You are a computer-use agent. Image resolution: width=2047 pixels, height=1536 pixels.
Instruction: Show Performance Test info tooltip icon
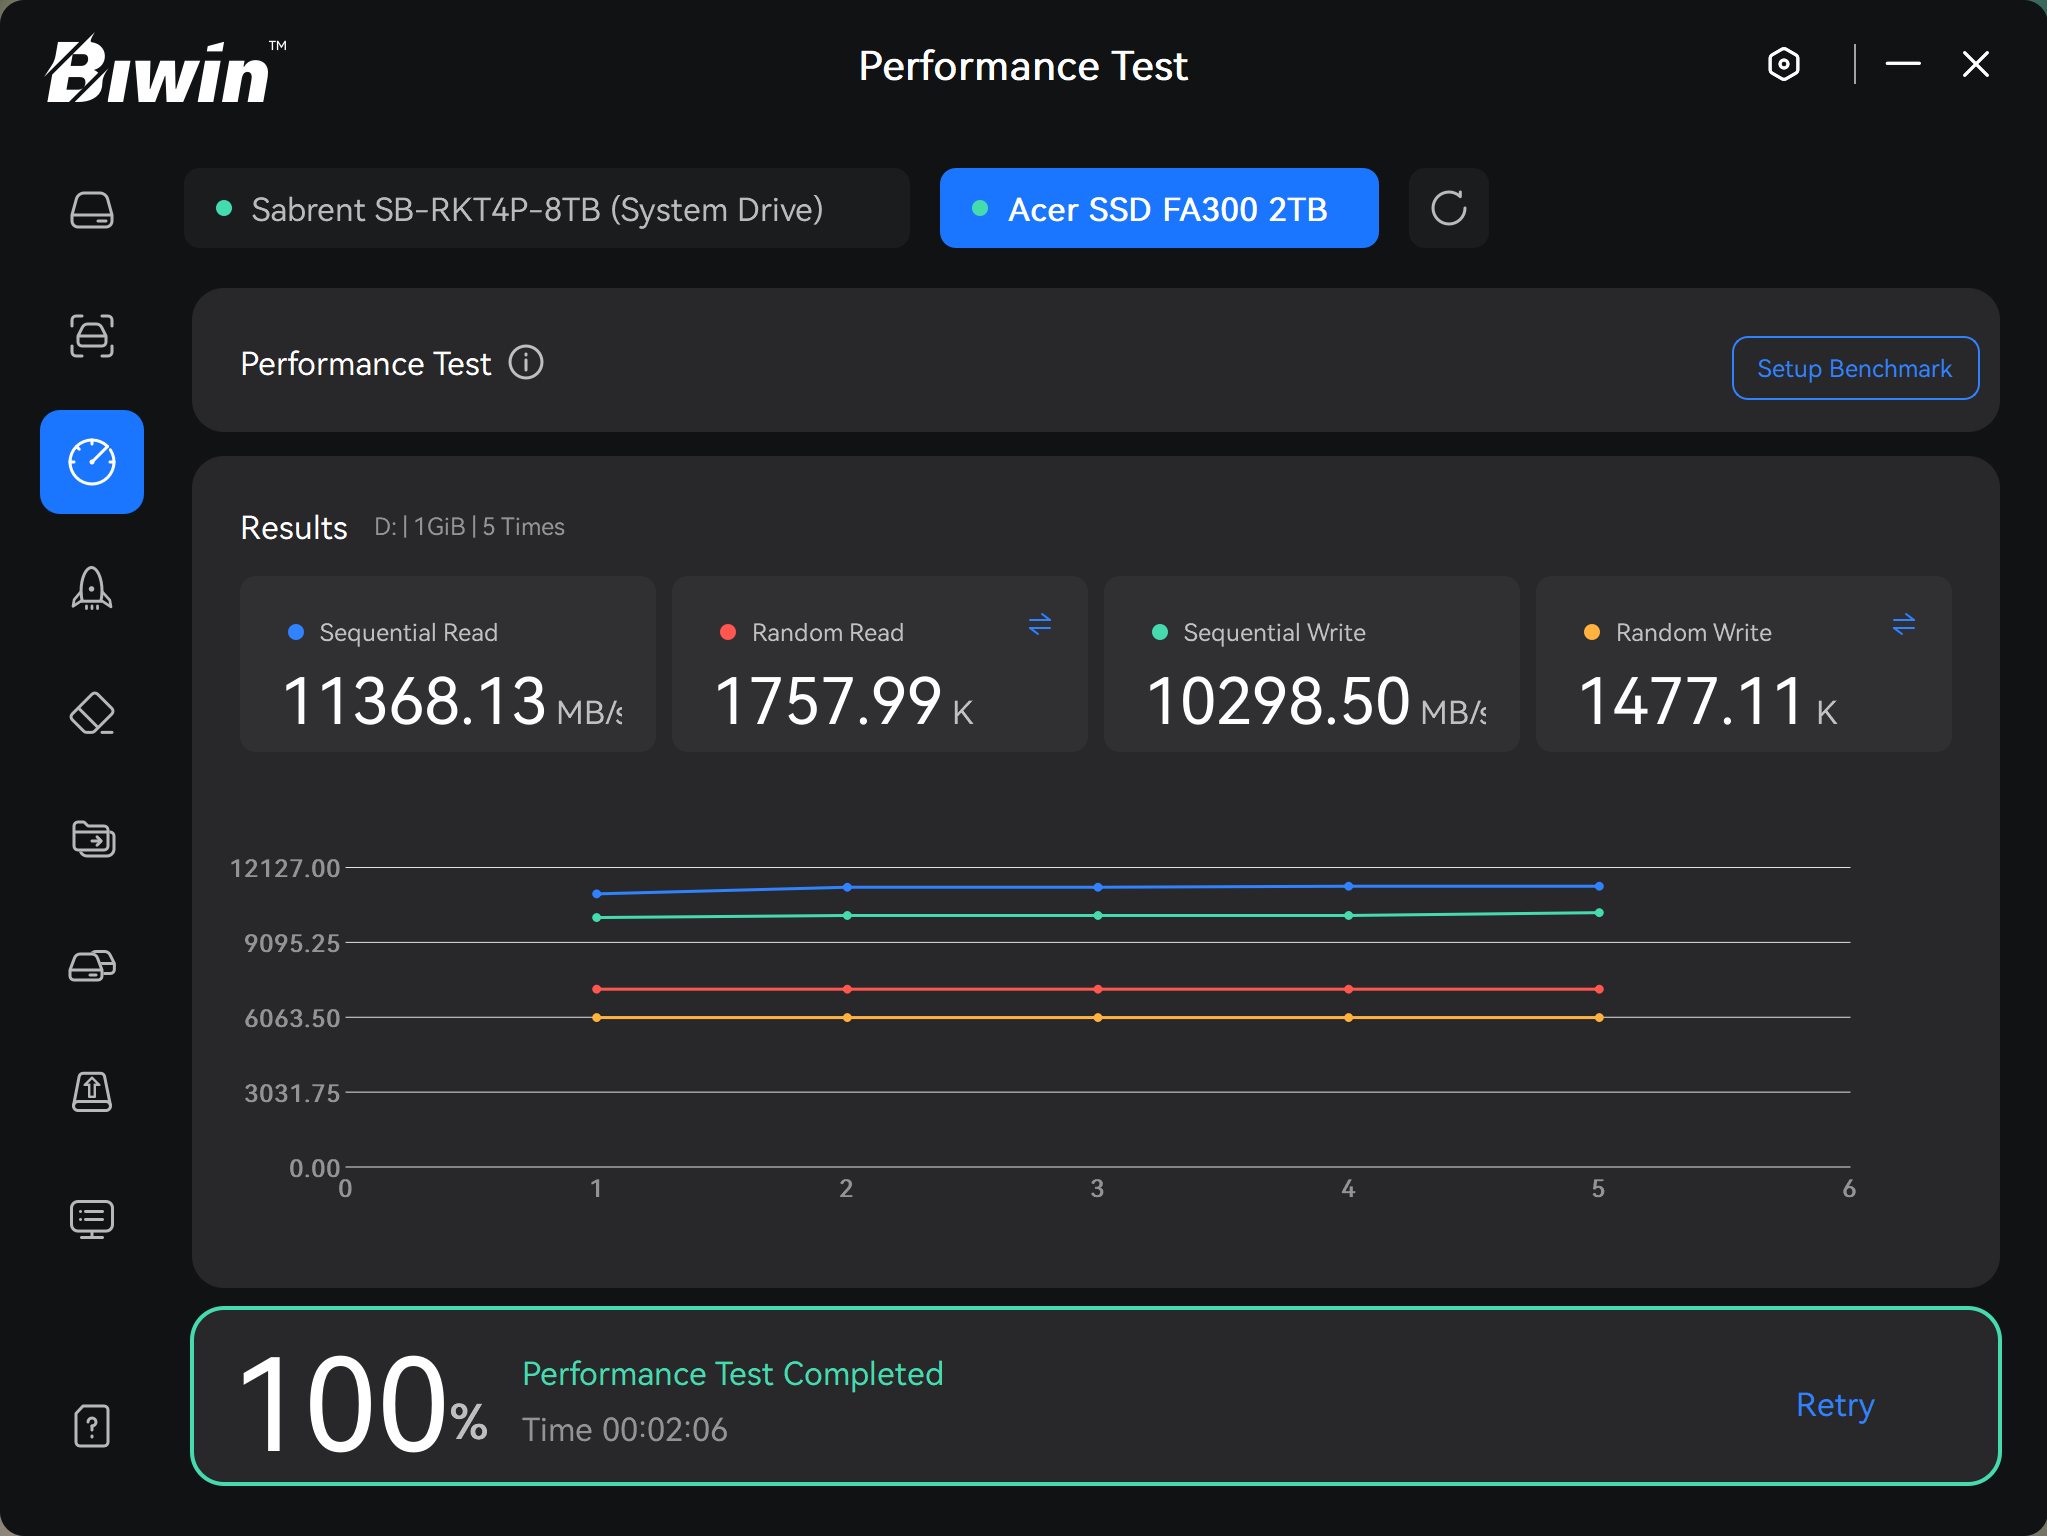[526, 363]
